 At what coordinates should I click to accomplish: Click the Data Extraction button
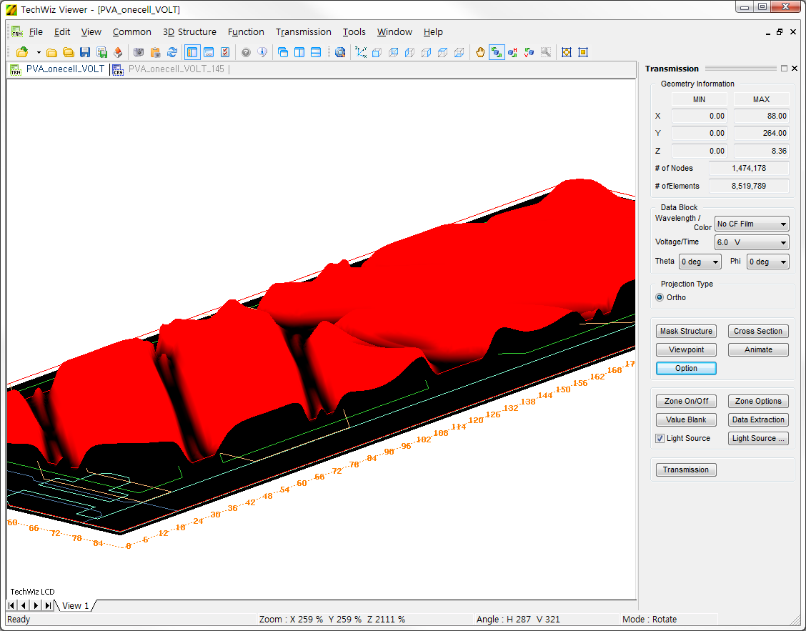[758, 420]
